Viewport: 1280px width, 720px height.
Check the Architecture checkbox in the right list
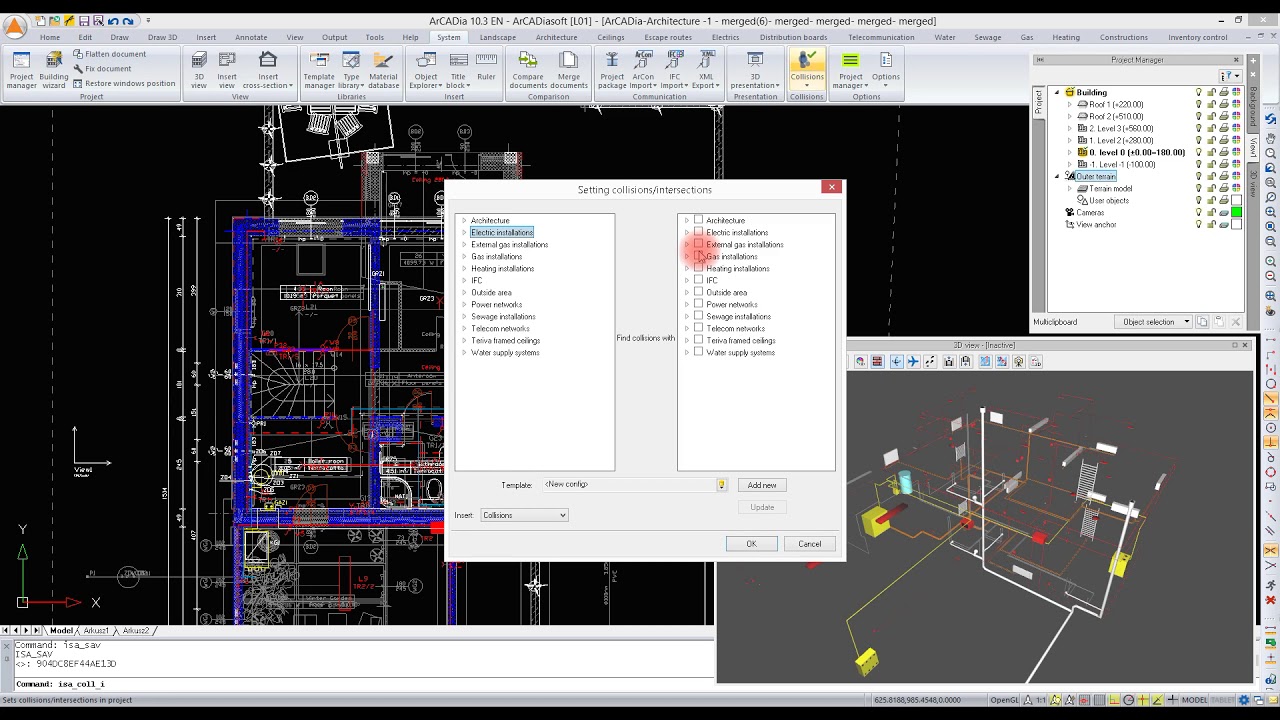click(698, 220)
